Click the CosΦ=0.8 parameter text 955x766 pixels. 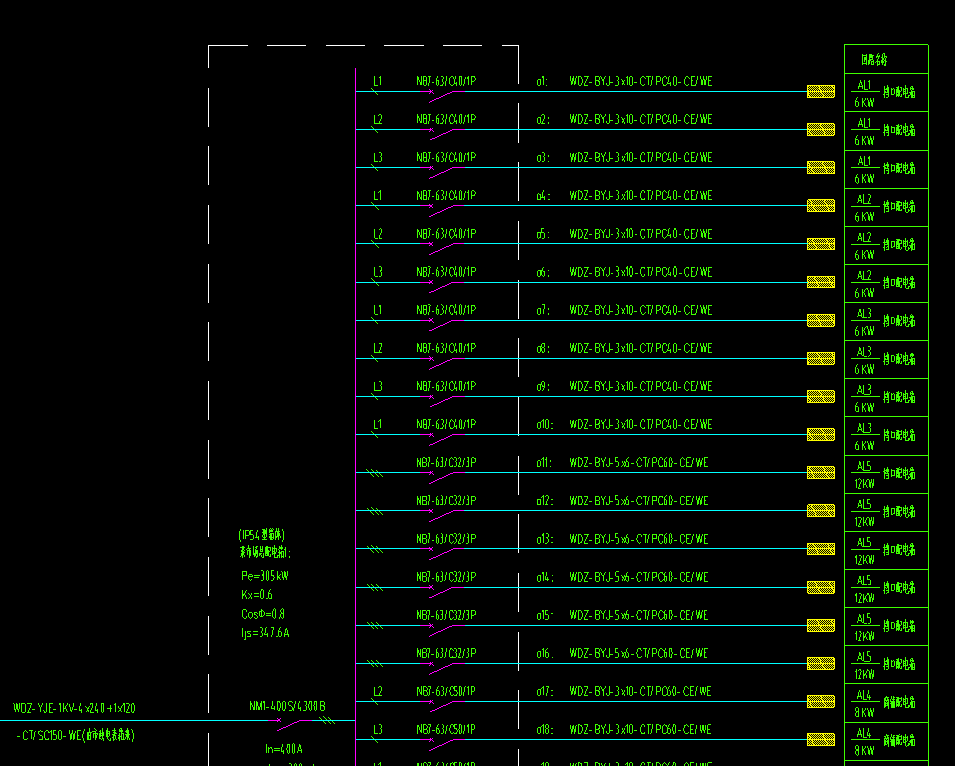pos(263,614)
